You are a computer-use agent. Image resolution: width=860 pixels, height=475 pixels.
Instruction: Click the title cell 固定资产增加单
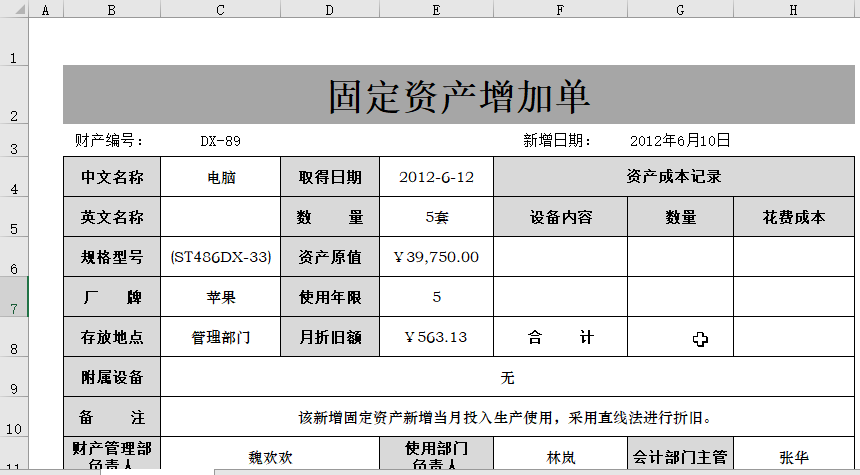(x=458, y=95)
